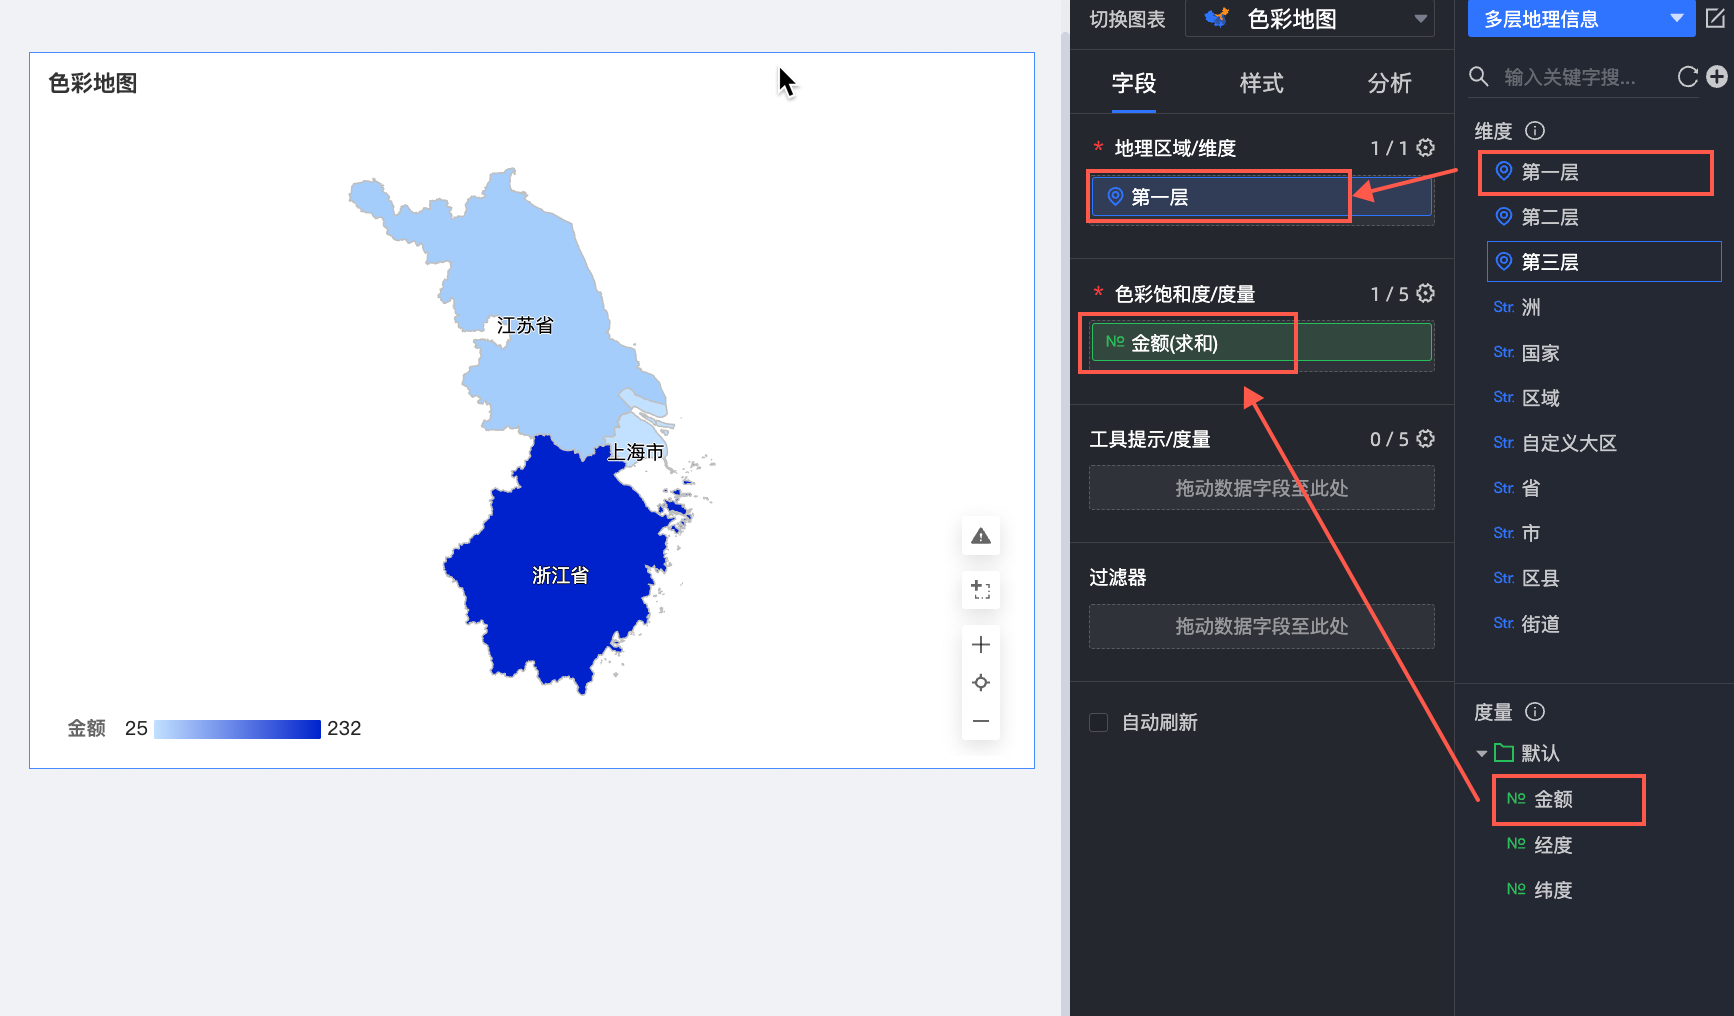
Task: Zoom in on the map with plus
Action: pyautogui.click(x=981, y=644)
